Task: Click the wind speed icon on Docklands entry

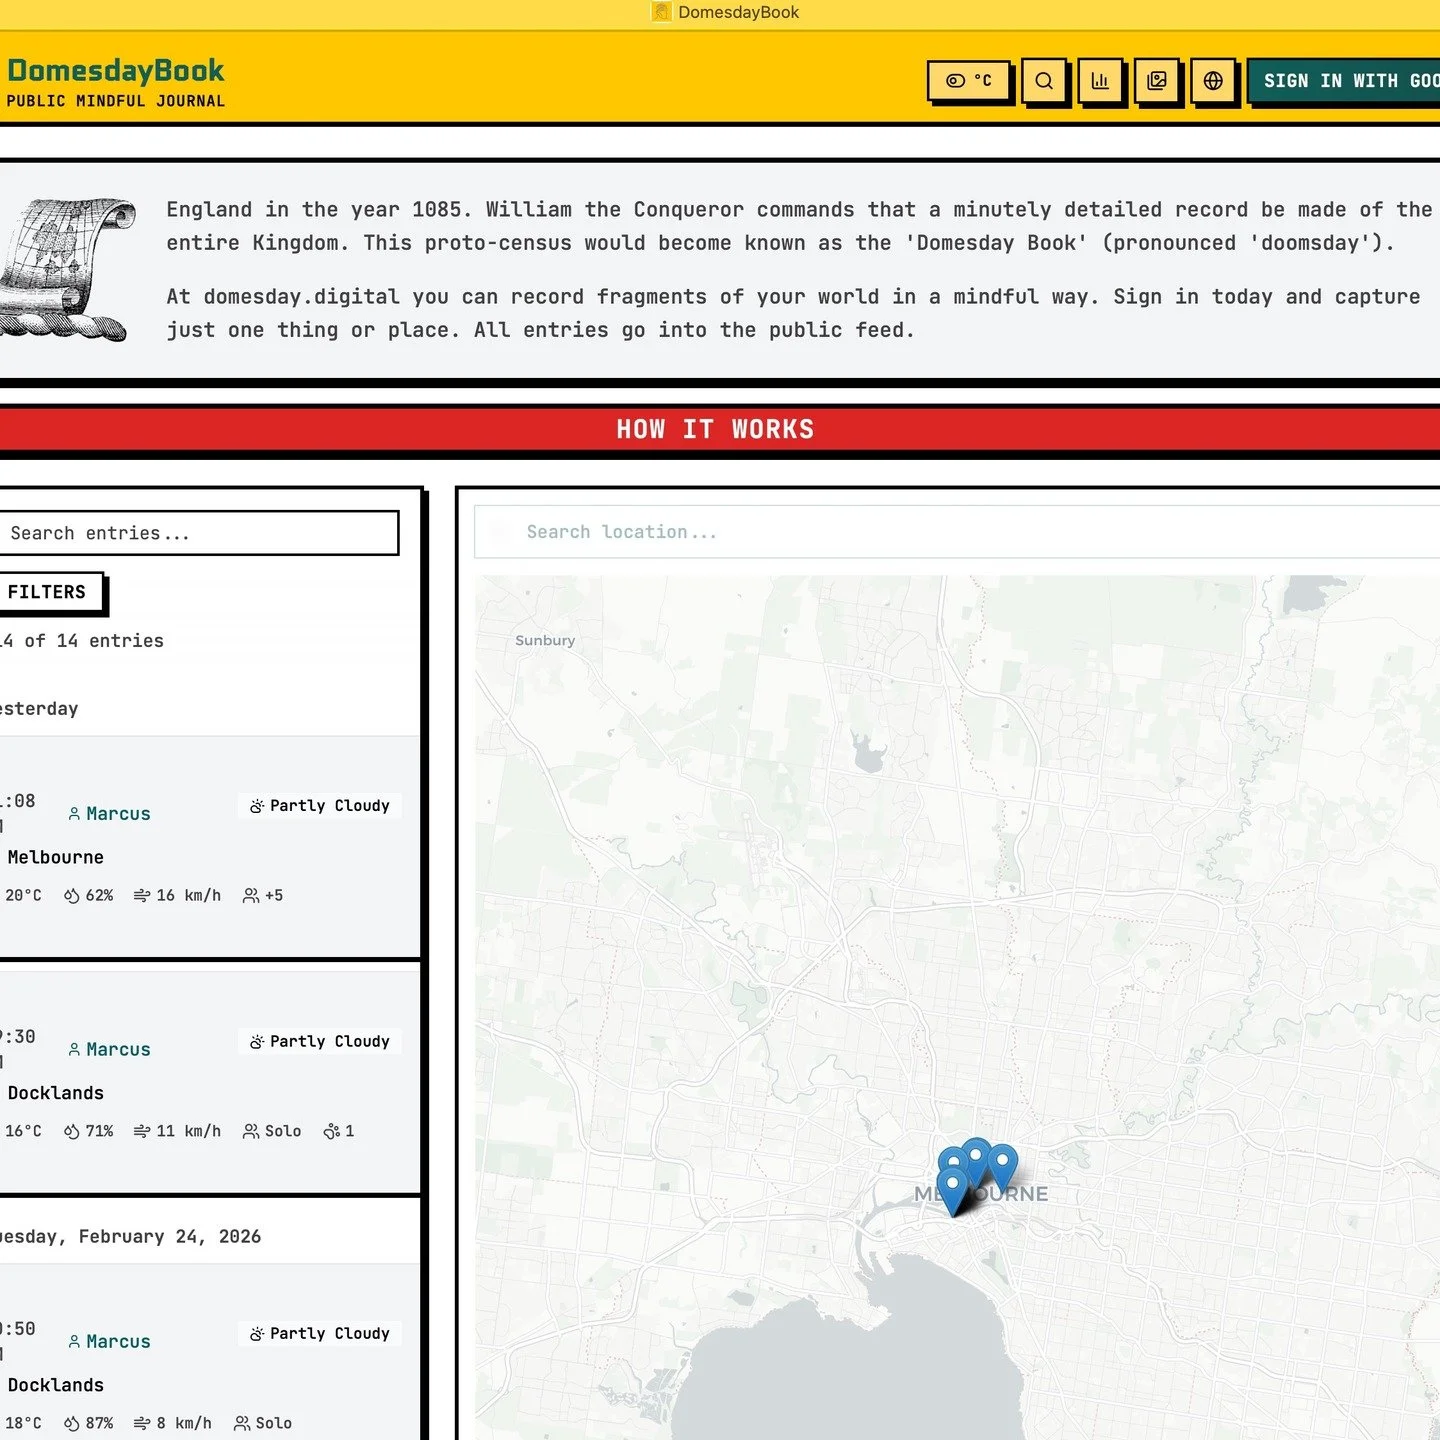Action: pyautogui.click(x=141, y=1131)
